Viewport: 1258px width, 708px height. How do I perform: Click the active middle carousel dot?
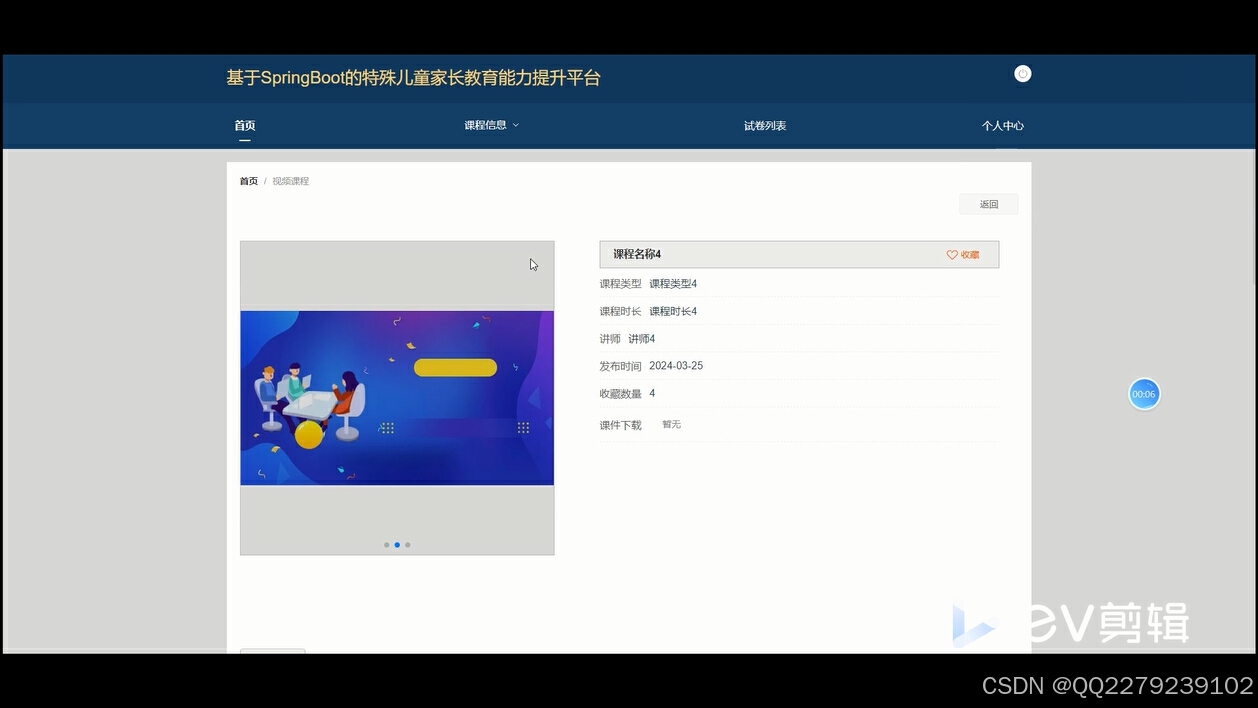[397, 544]
